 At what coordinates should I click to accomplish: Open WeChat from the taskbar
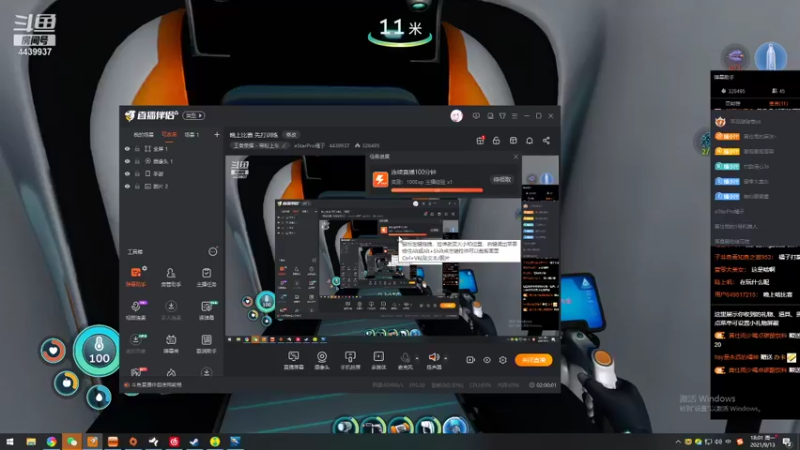pyautogui.click(x=71, y=441)
